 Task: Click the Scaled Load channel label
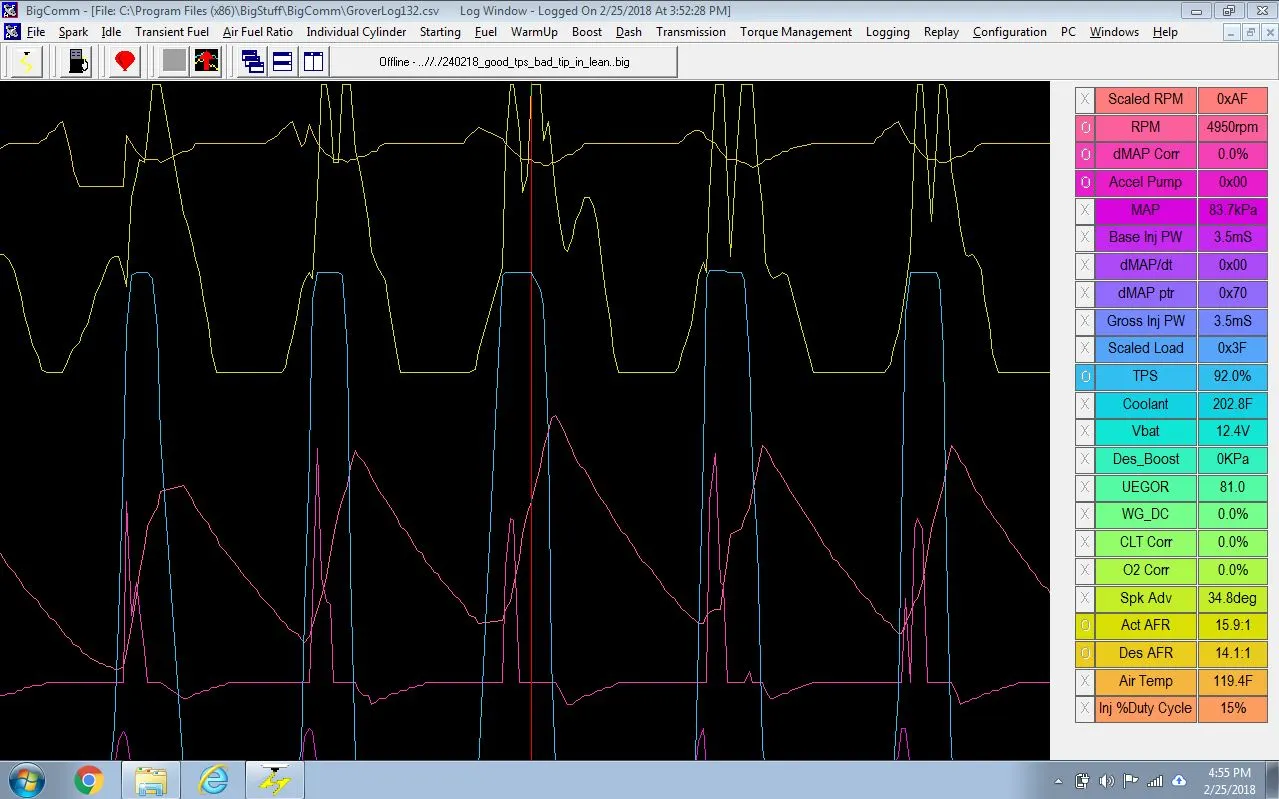1146,348
